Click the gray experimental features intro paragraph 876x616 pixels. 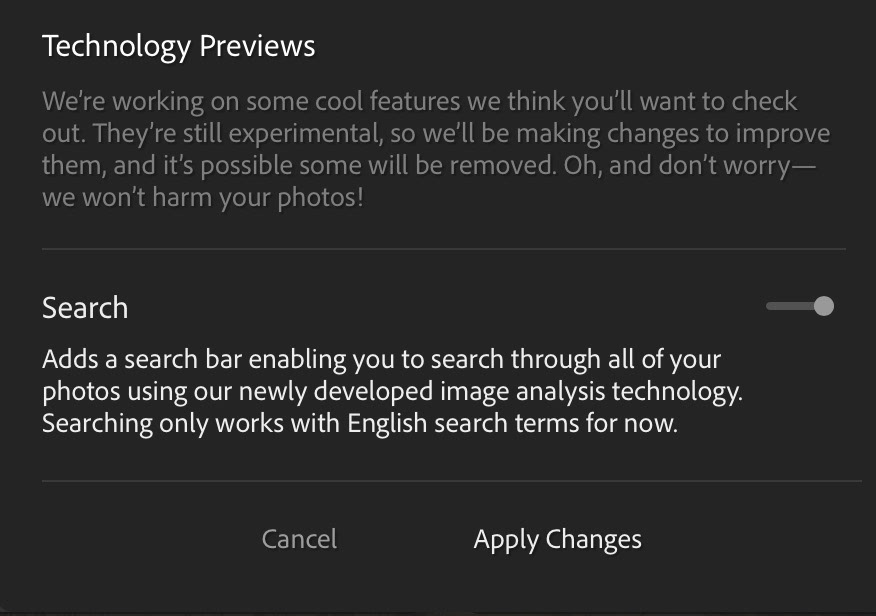[x=436, y=149]
